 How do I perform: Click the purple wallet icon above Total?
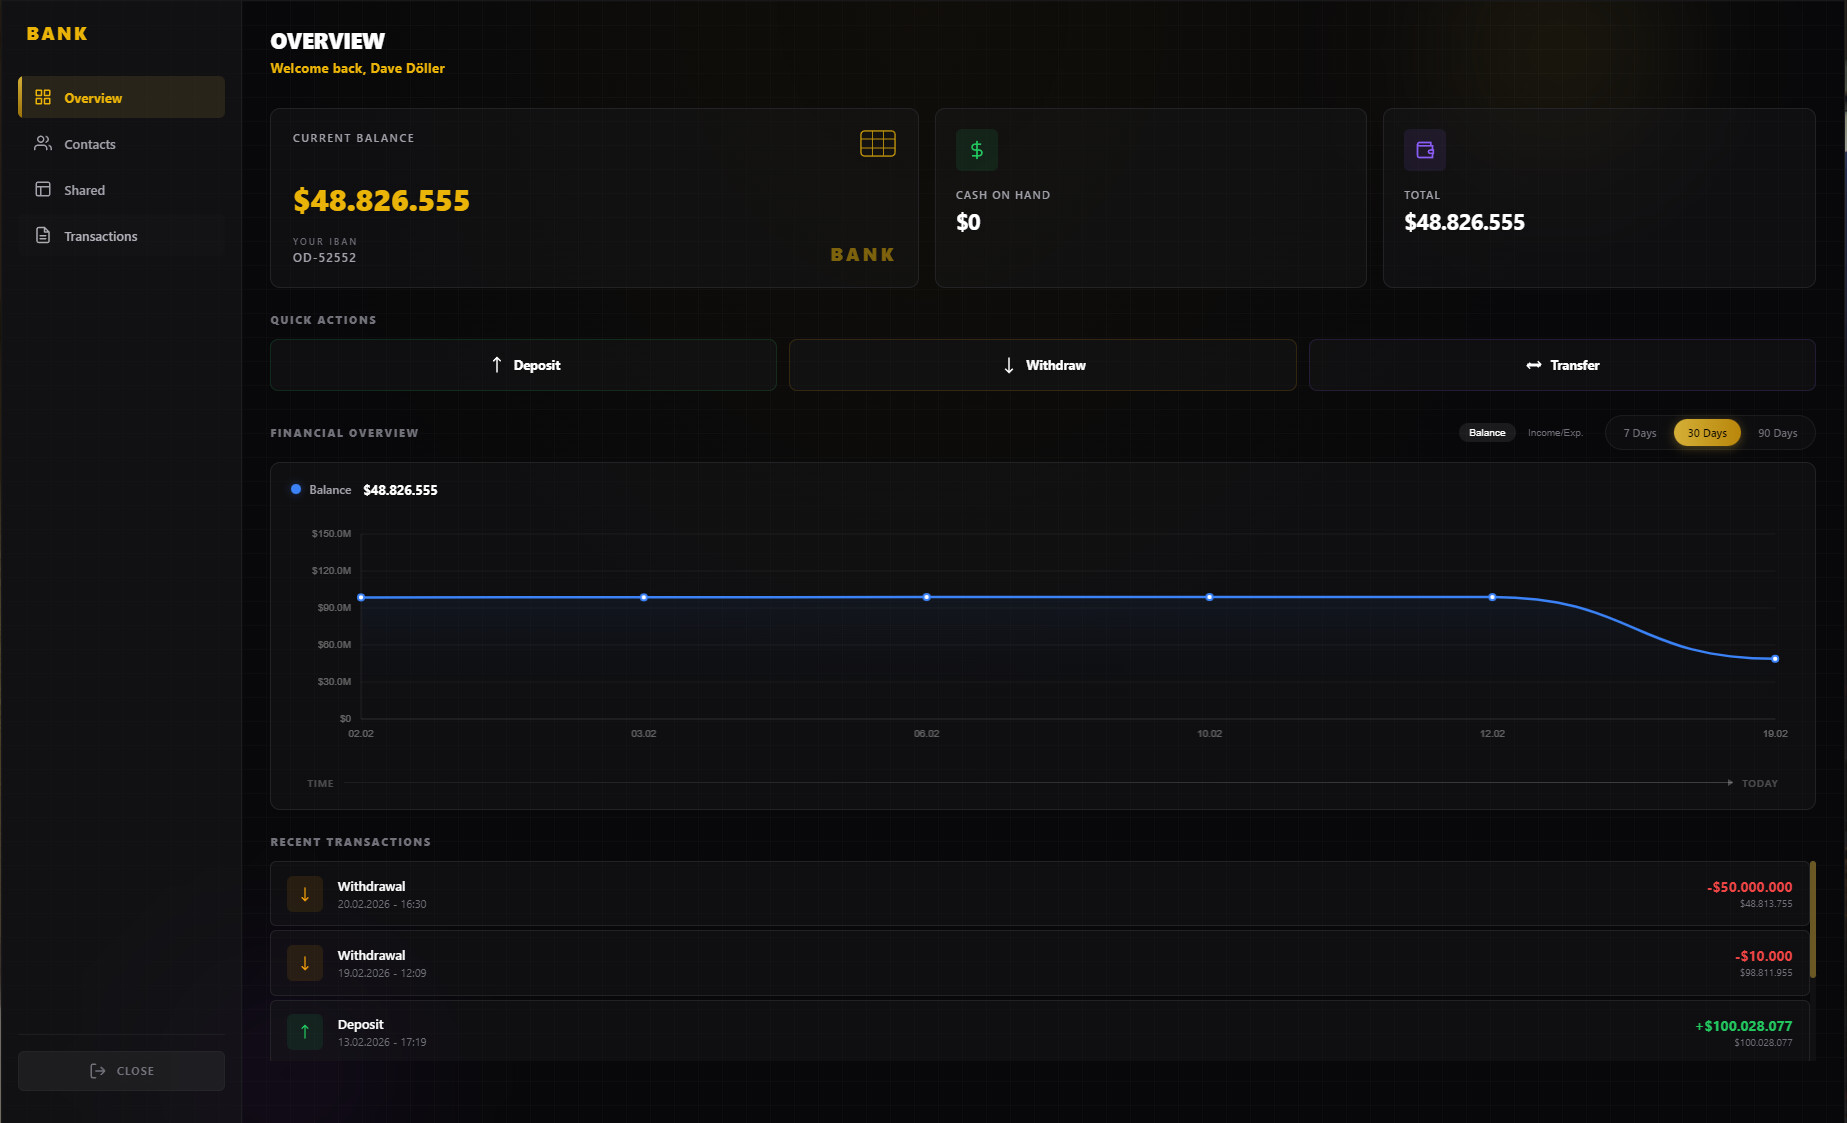click(x=1424, y=150)
